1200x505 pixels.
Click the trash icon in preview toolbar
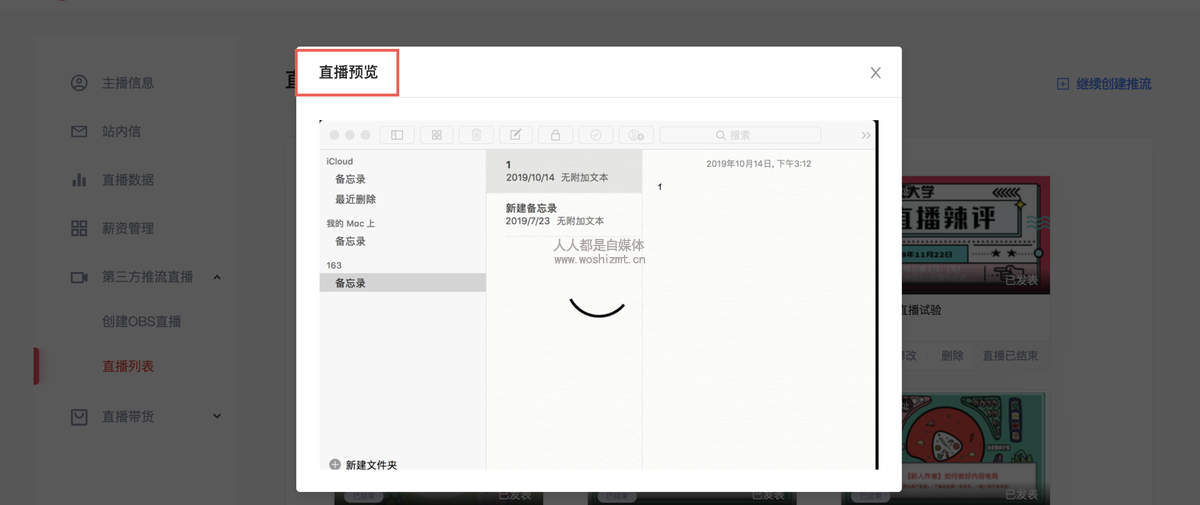click(476, 135)
